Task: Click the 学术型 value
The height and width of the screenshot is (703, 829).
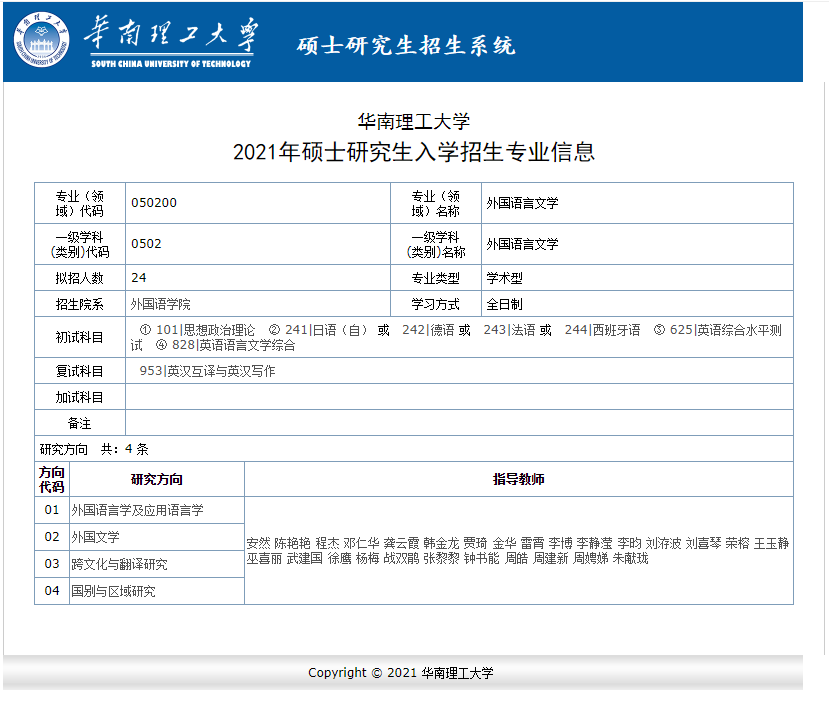Action: point(504,278)
